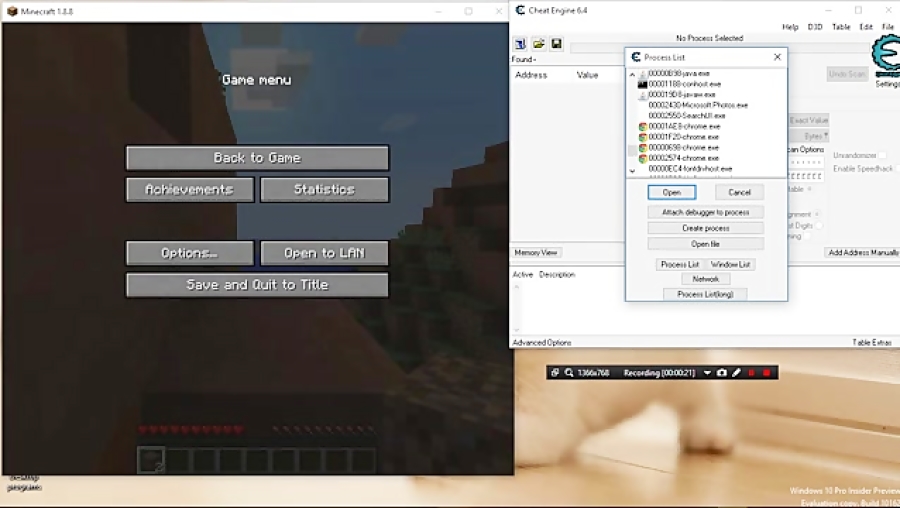Open the recording bar dropdown arrow
Screen dimensions: 900x508
tap(707, 373)
